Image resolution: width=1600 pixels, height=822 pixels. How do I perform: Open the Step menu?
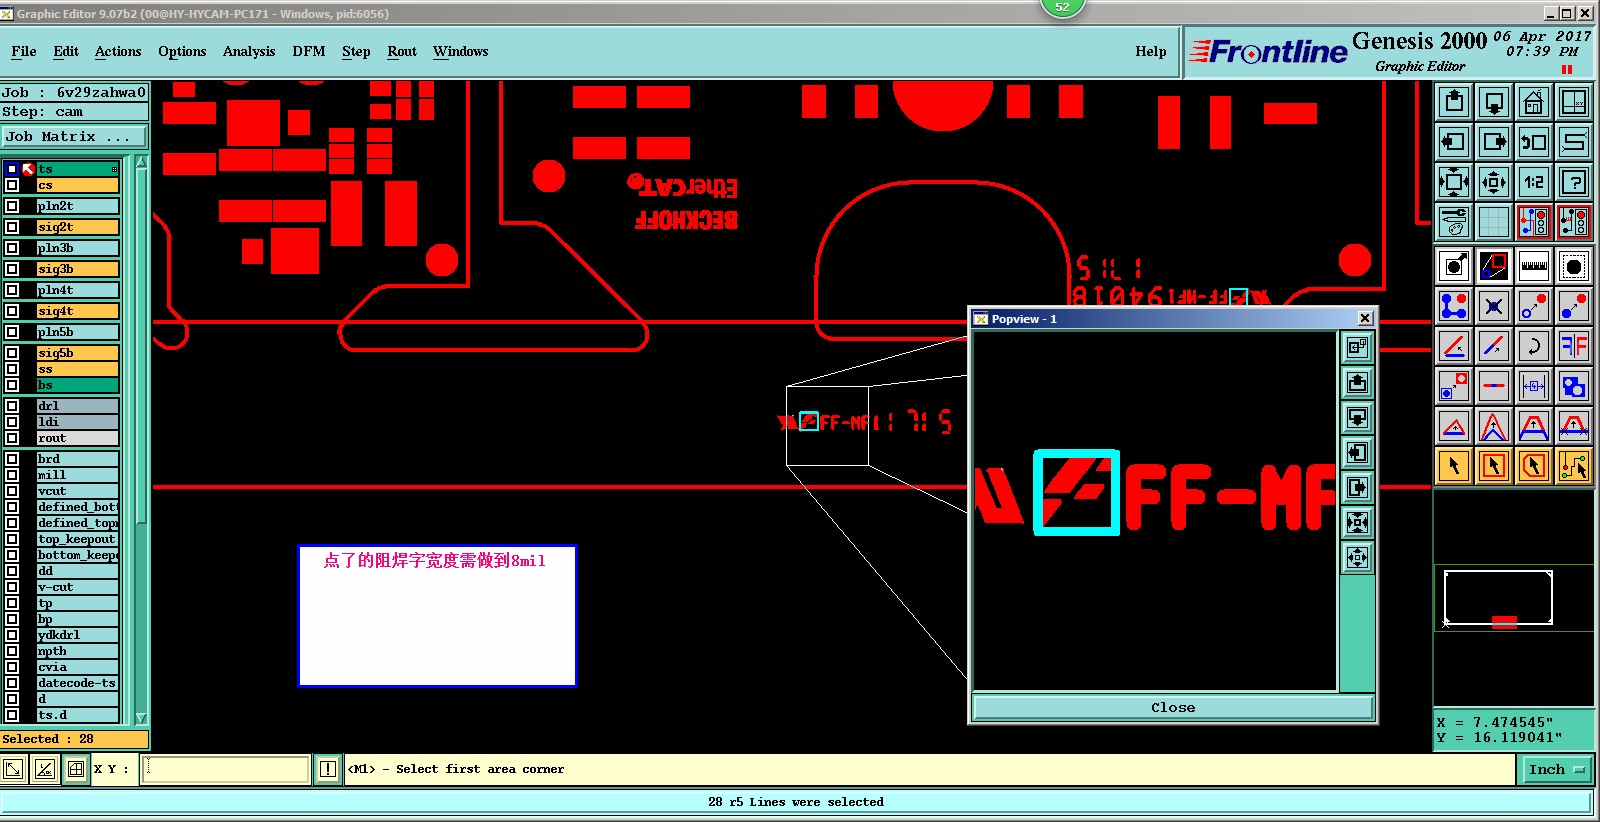coord(356,51)
